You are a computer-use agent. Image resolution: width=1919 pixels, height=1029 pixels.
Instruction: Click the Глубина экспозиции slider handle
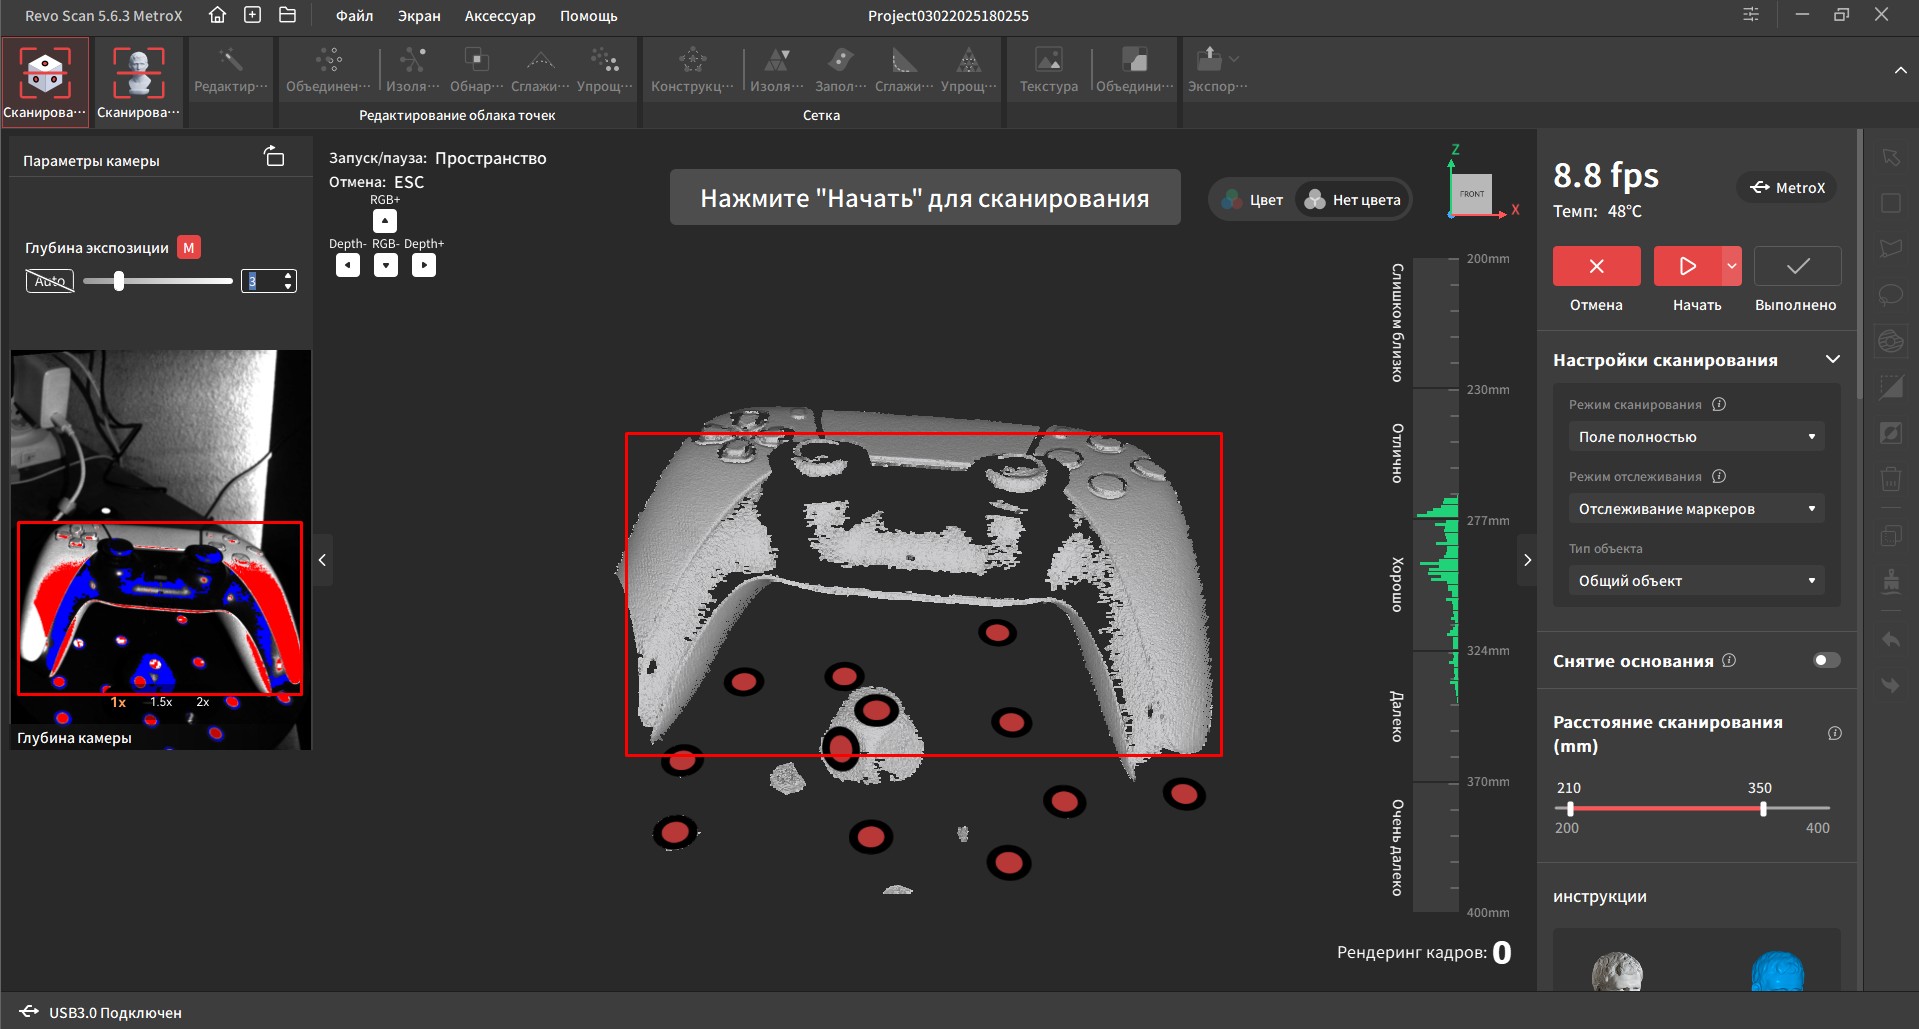coord(119,282)
